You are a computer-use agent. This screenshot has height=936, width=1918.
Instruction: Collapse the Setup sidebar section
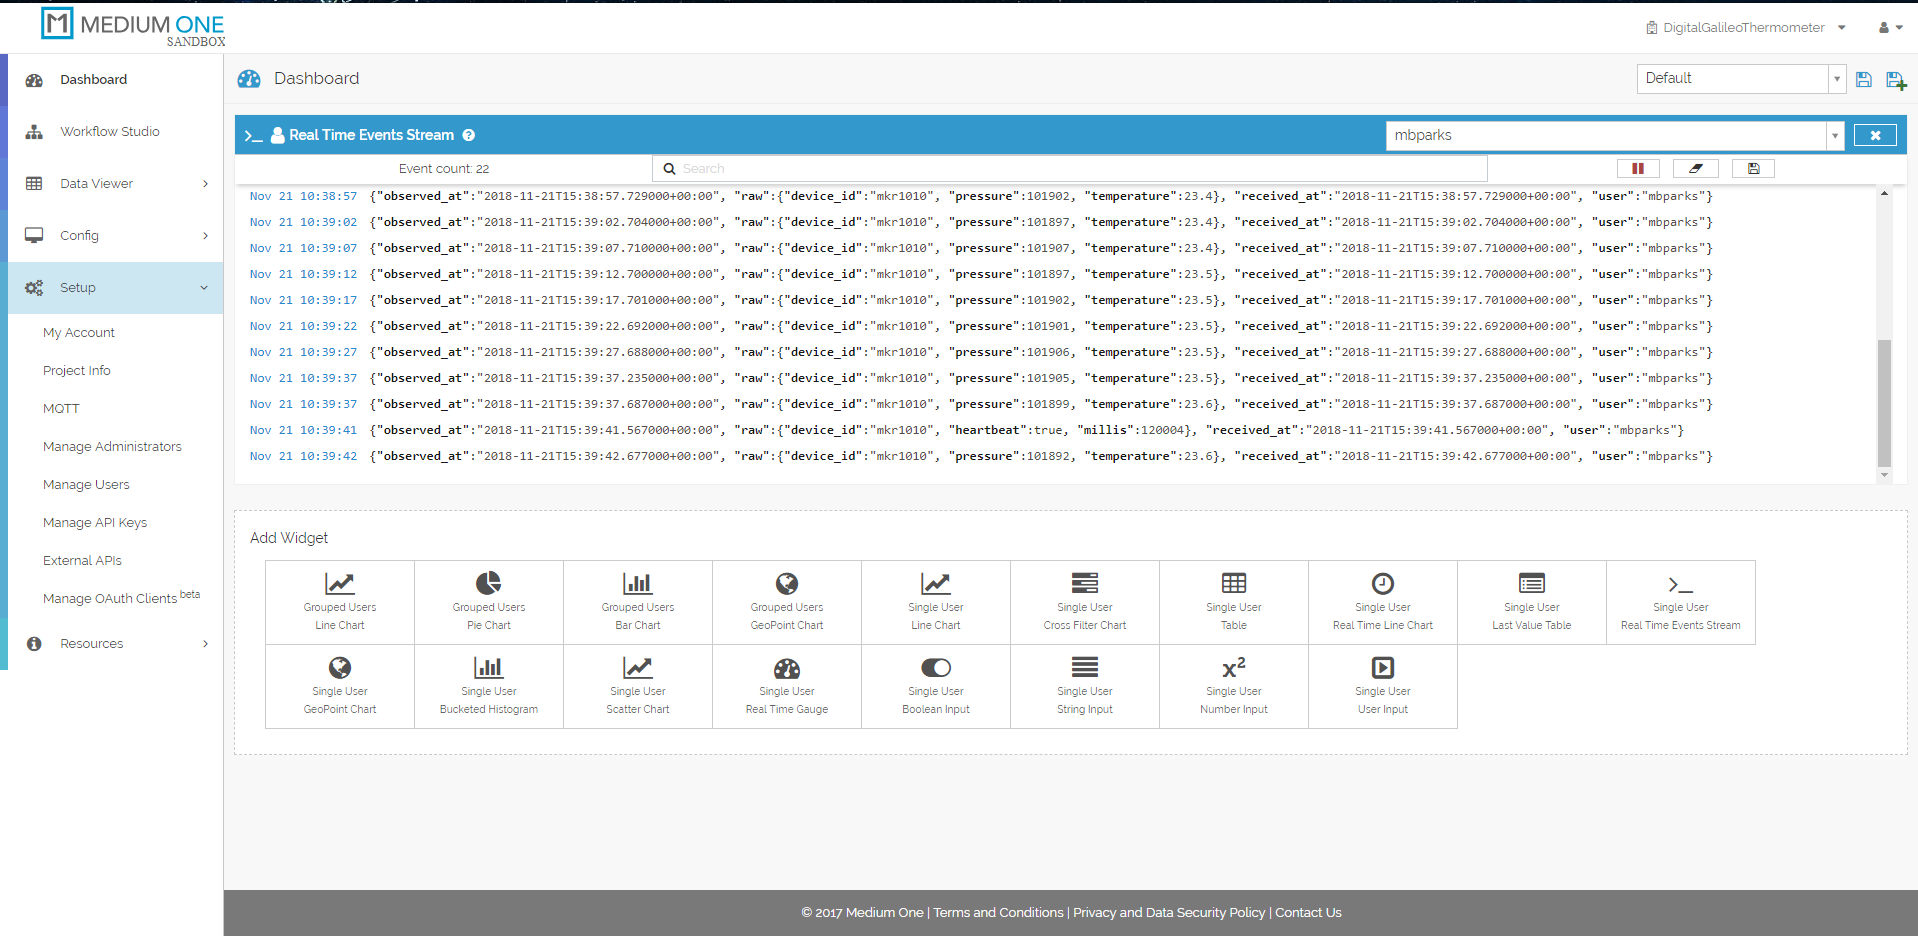tap(115, 288)
